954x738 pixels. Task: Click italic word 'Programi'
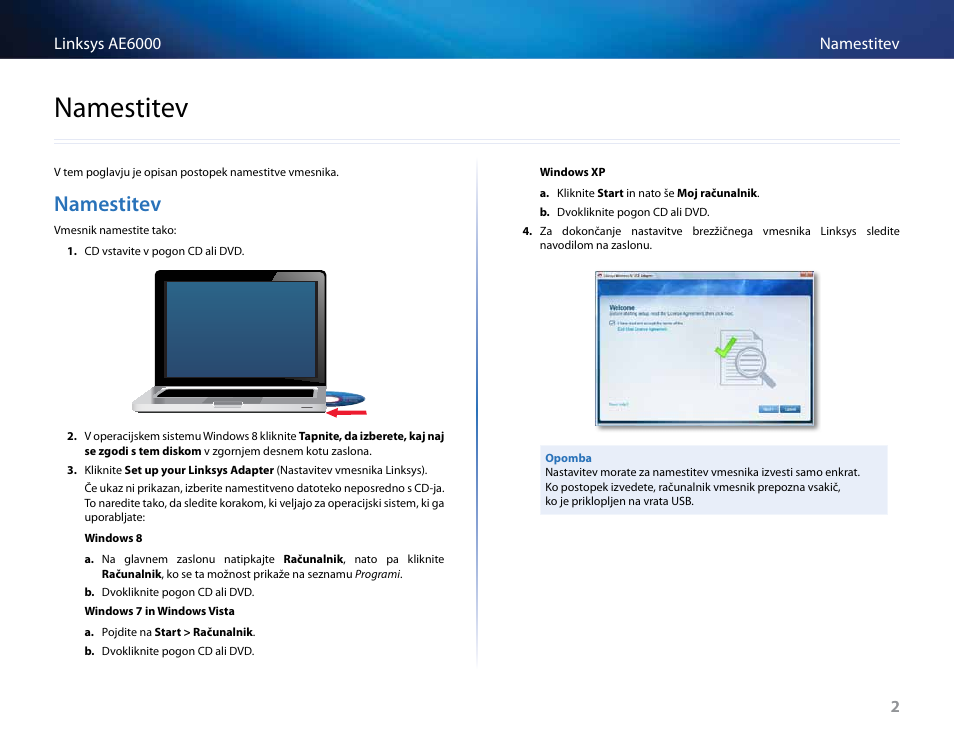point(377,574)
